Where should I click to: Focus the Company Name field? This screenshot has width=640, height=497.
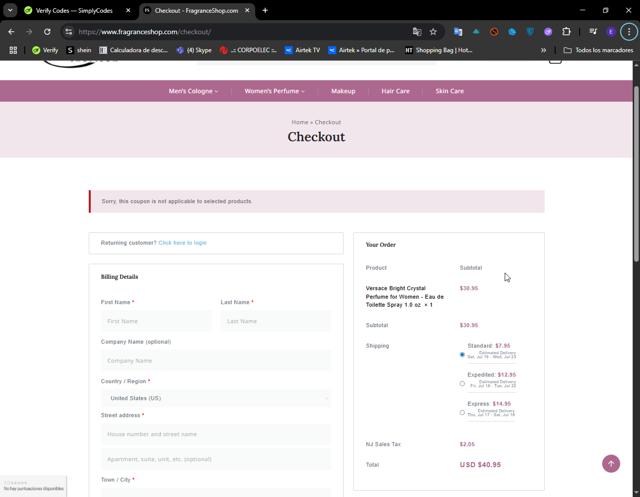click(x=216, y=361)
